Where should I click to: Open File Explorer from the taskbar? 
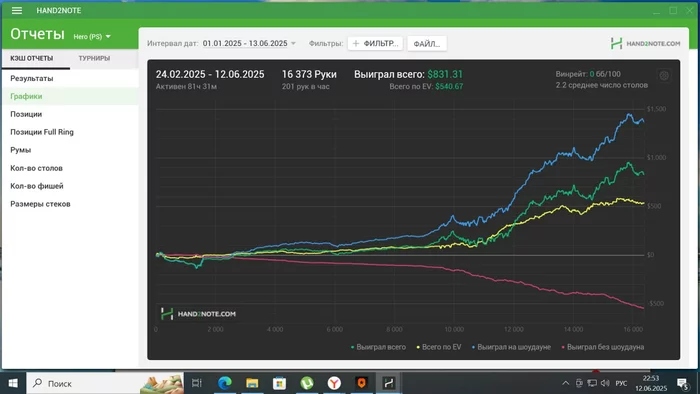pyautogui.click(x=252, y=383)
